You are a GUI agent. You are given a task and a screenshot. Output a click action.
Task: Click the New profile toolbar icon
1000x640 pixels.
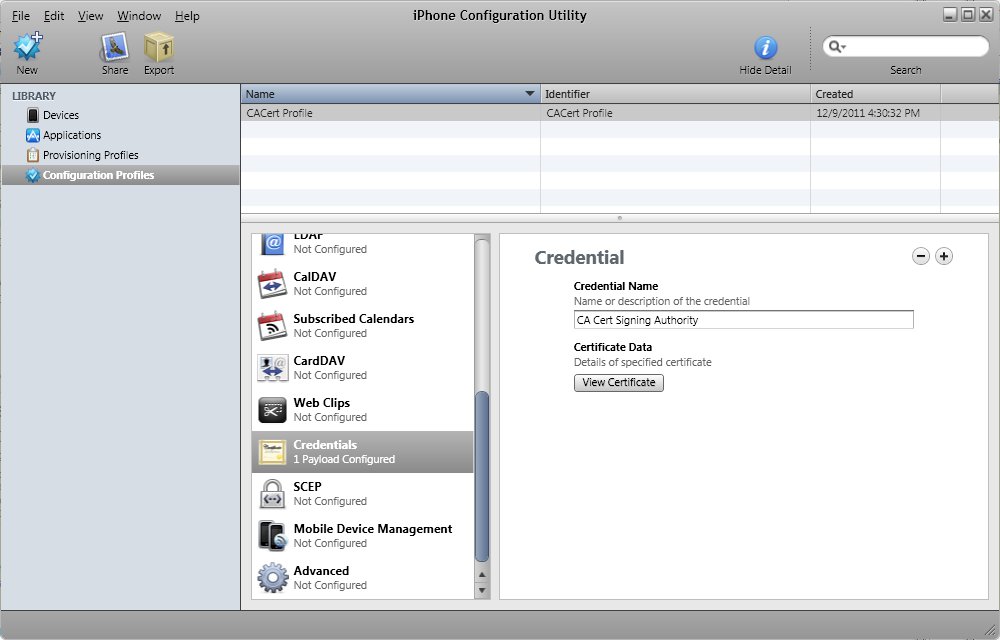[27, 47]
